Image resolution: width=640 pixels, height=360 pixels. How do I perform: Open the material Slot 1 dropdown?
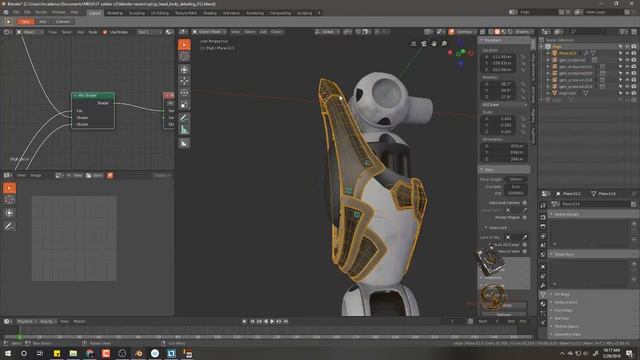point(149,32)
